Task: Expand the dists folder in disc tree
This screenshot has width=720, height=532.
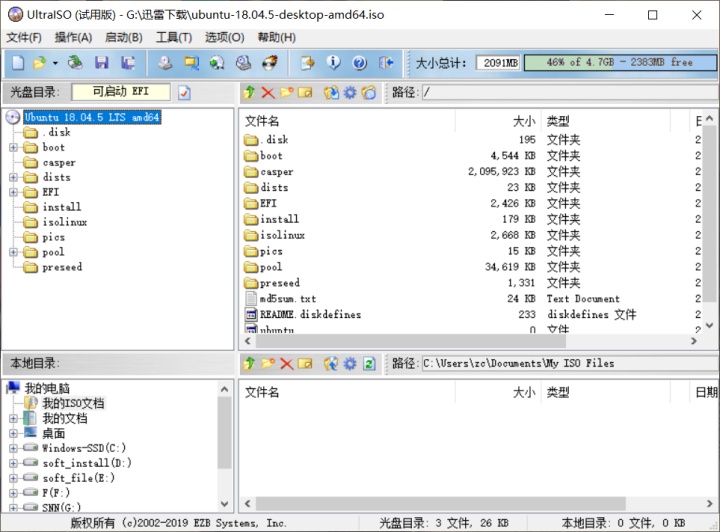Action: point(13,177)
